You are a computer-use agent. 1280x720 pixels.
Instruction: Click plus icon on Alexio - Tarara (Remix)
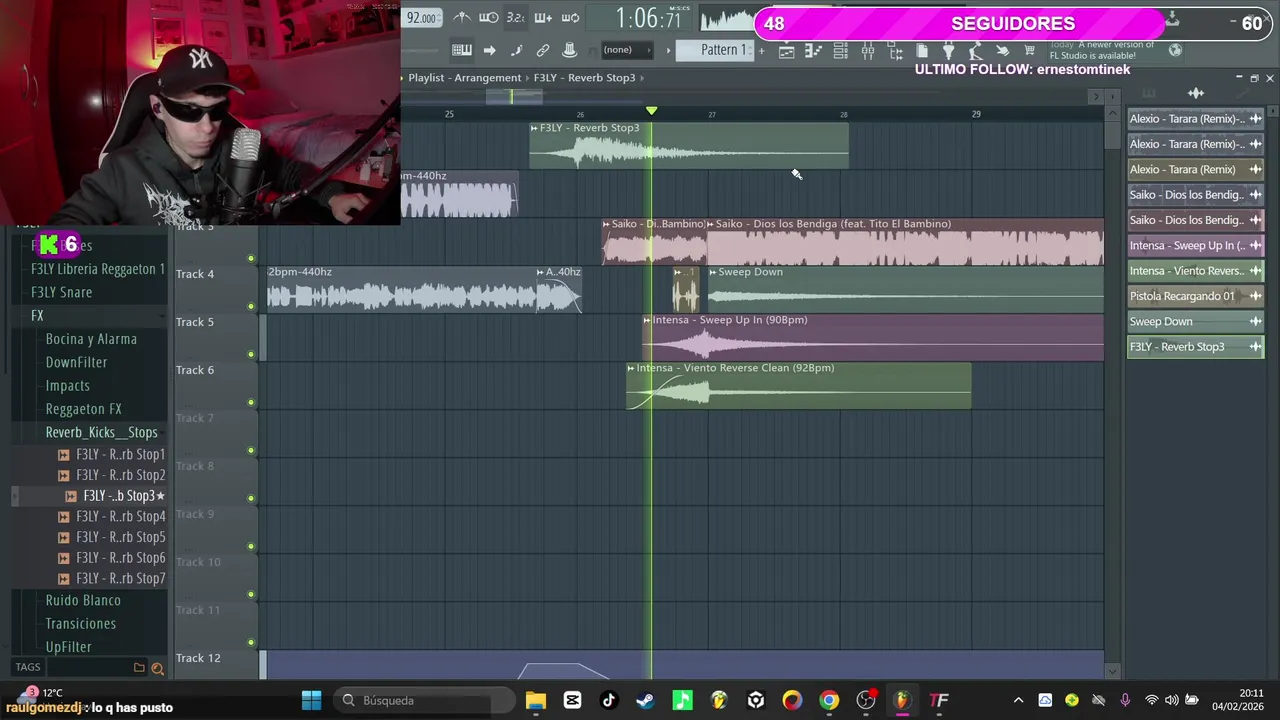click(1255, 169)
